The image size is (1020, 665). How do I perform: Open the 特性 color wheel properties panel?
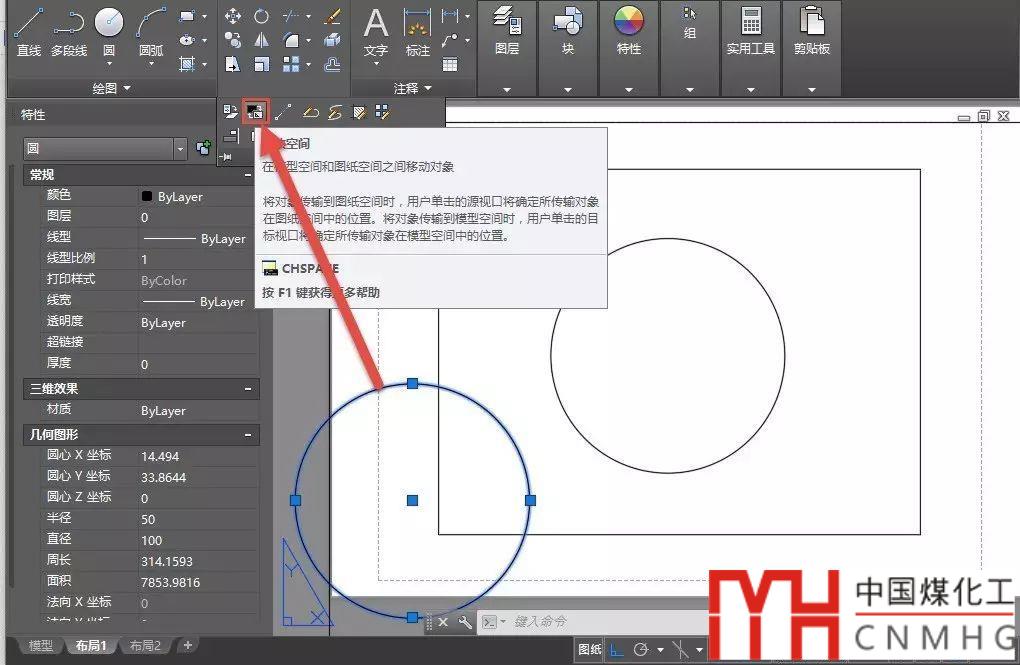tap(629, 30)
